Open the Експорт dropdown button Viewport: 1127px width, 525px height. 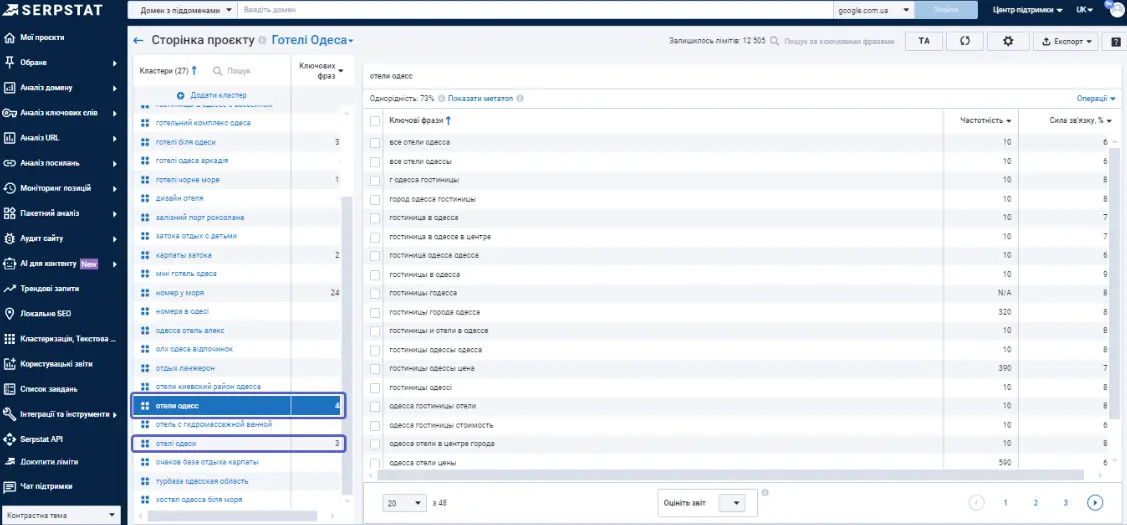1067,41
